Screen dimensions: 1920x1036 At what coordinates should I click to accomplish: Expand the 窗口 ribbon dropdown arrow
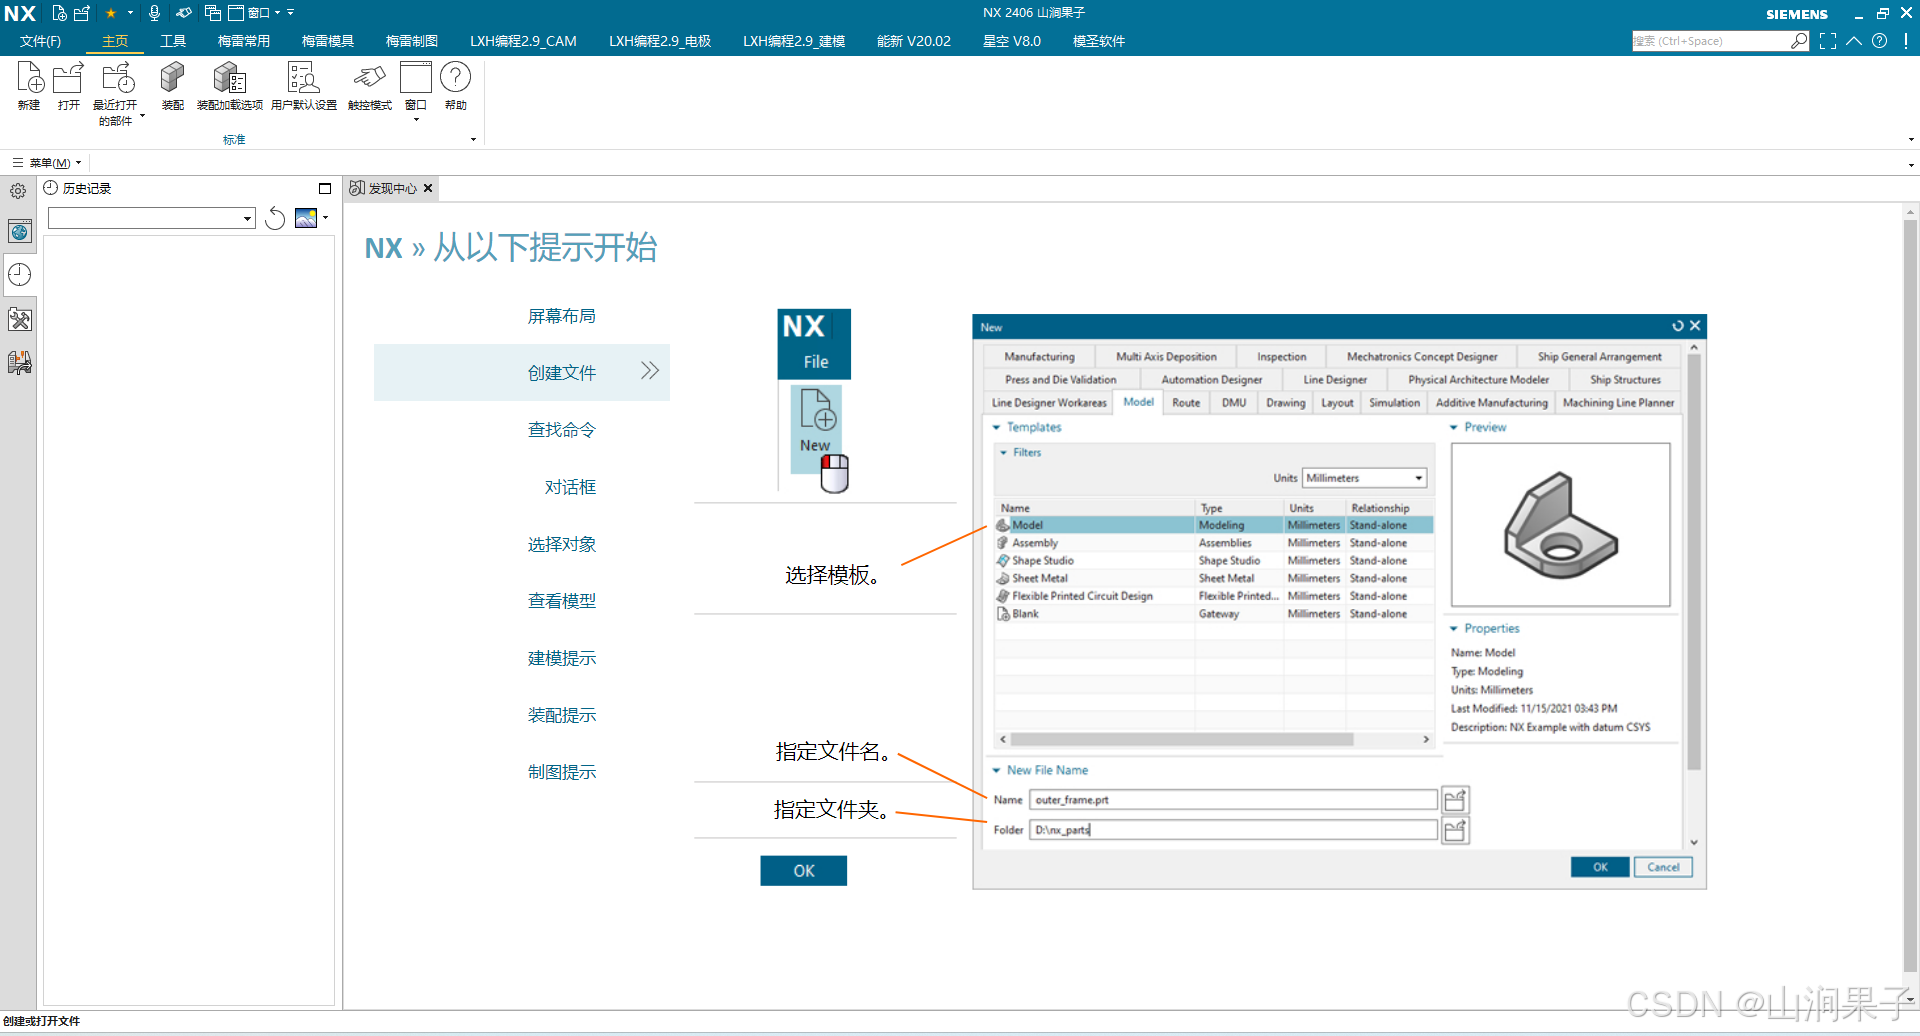(416, 120)
